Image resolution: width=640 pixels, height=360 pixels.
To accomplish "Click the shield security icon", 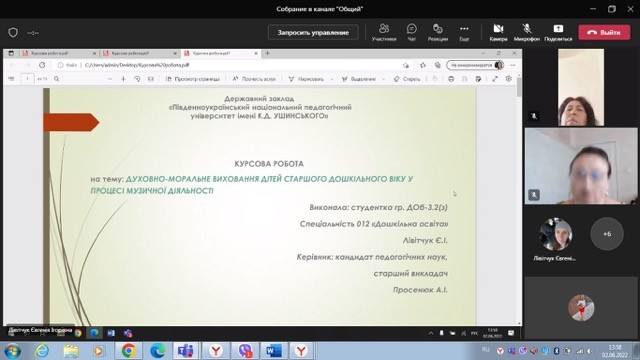I will (x=13, y=32).
